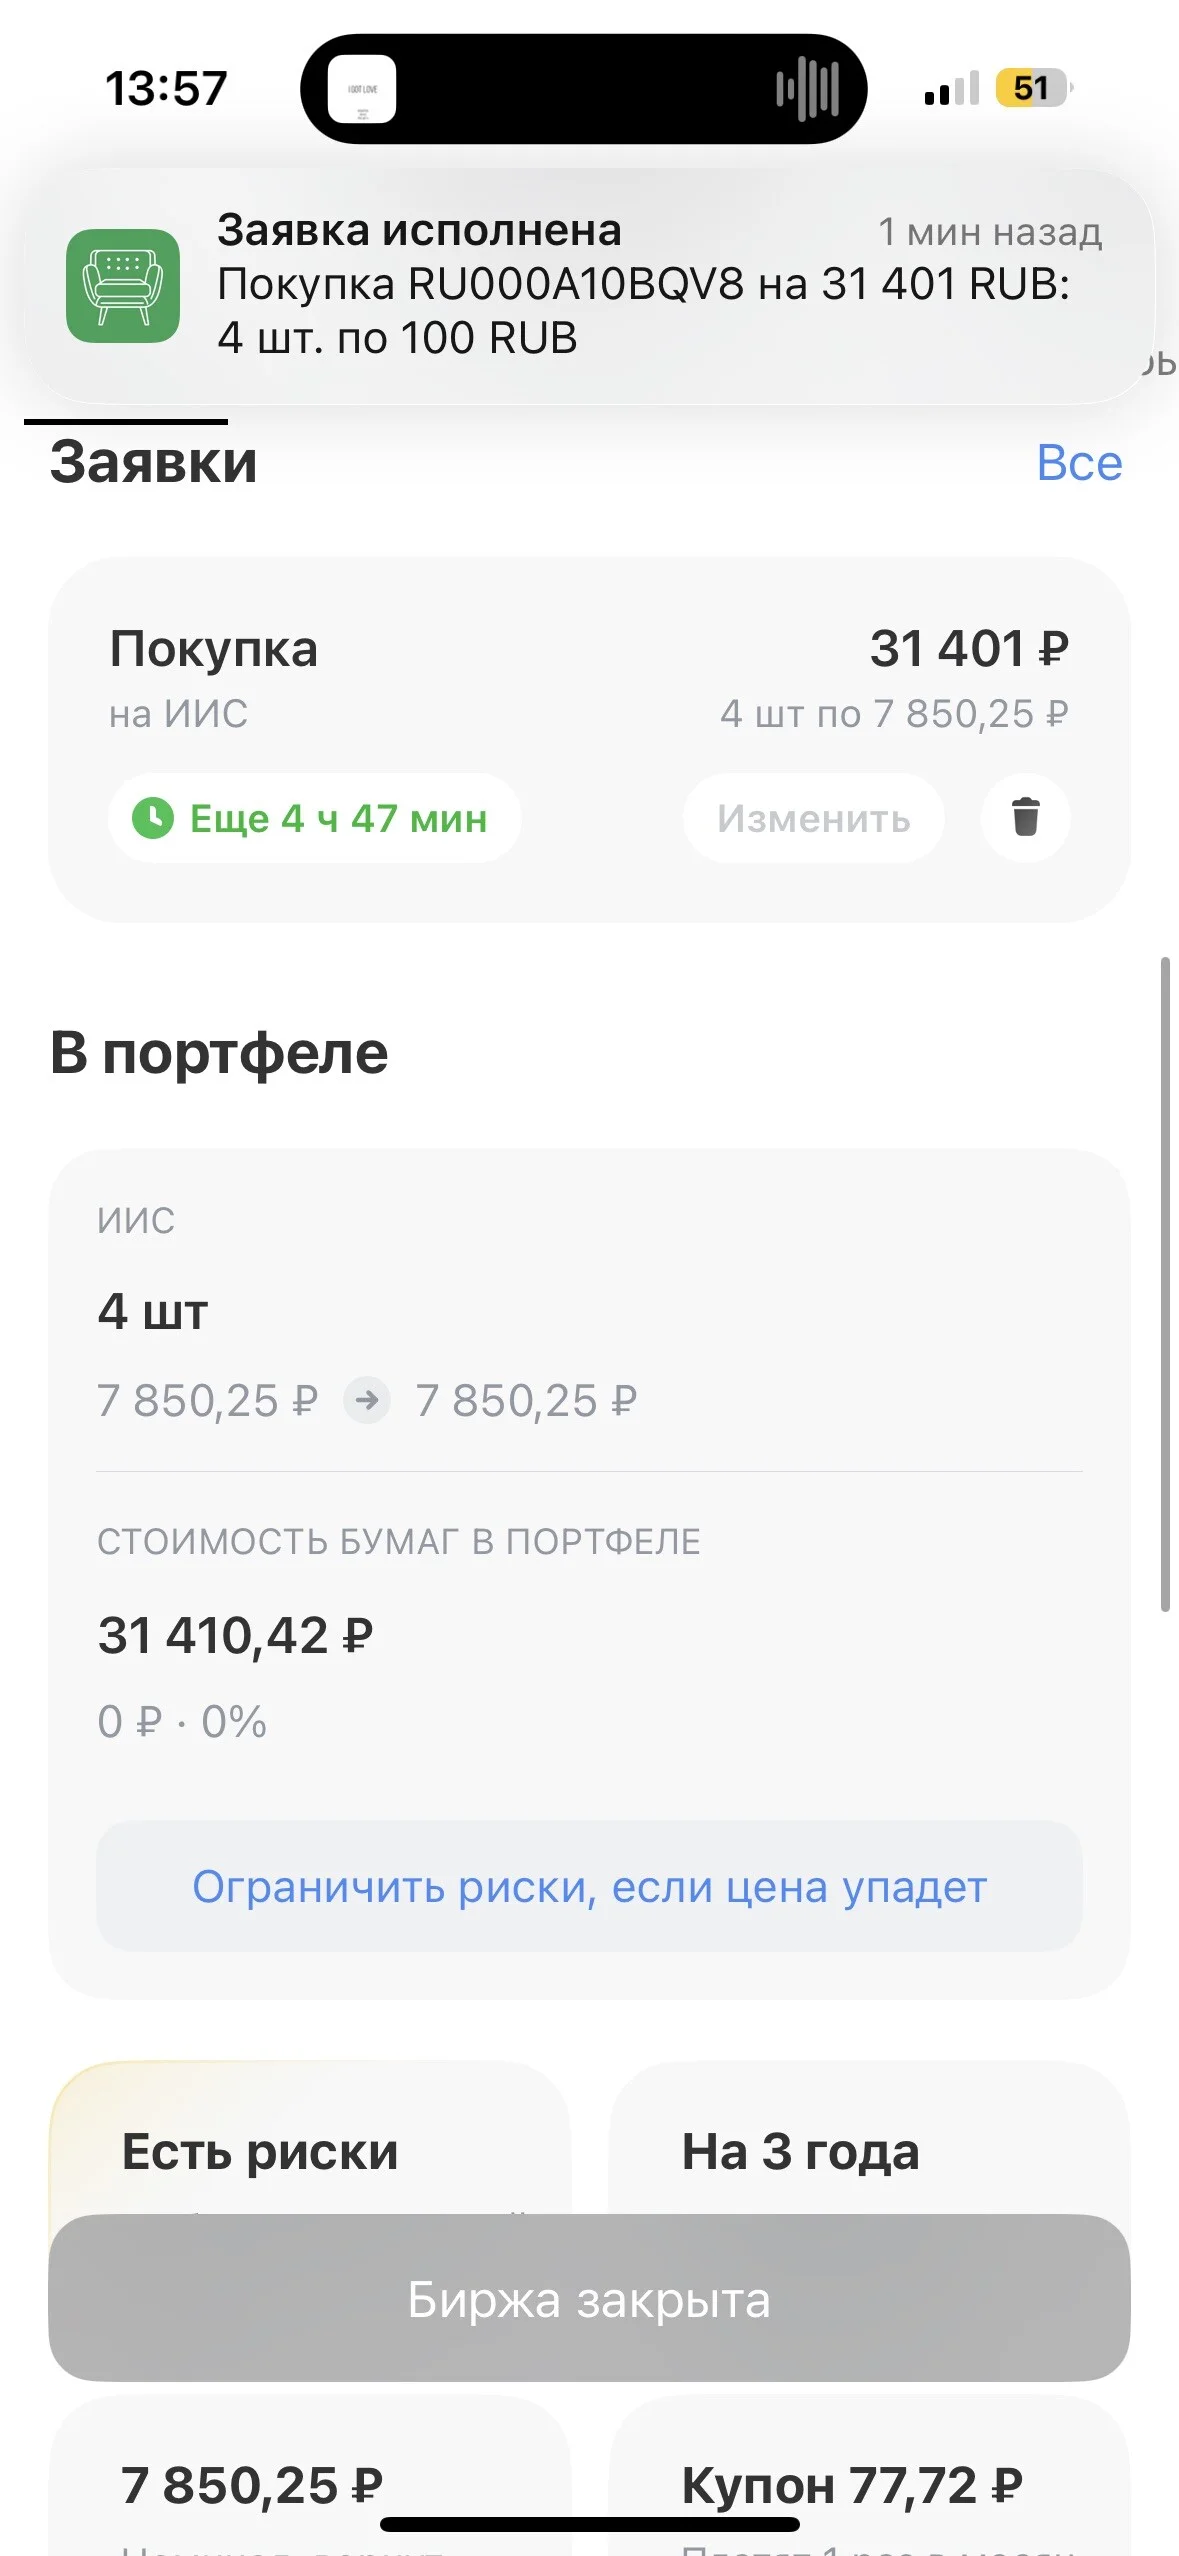Screen dimensions: 1179x2556
Task: Open the 7 850,25 ₽ nominal card
Action: [310, 2475]
